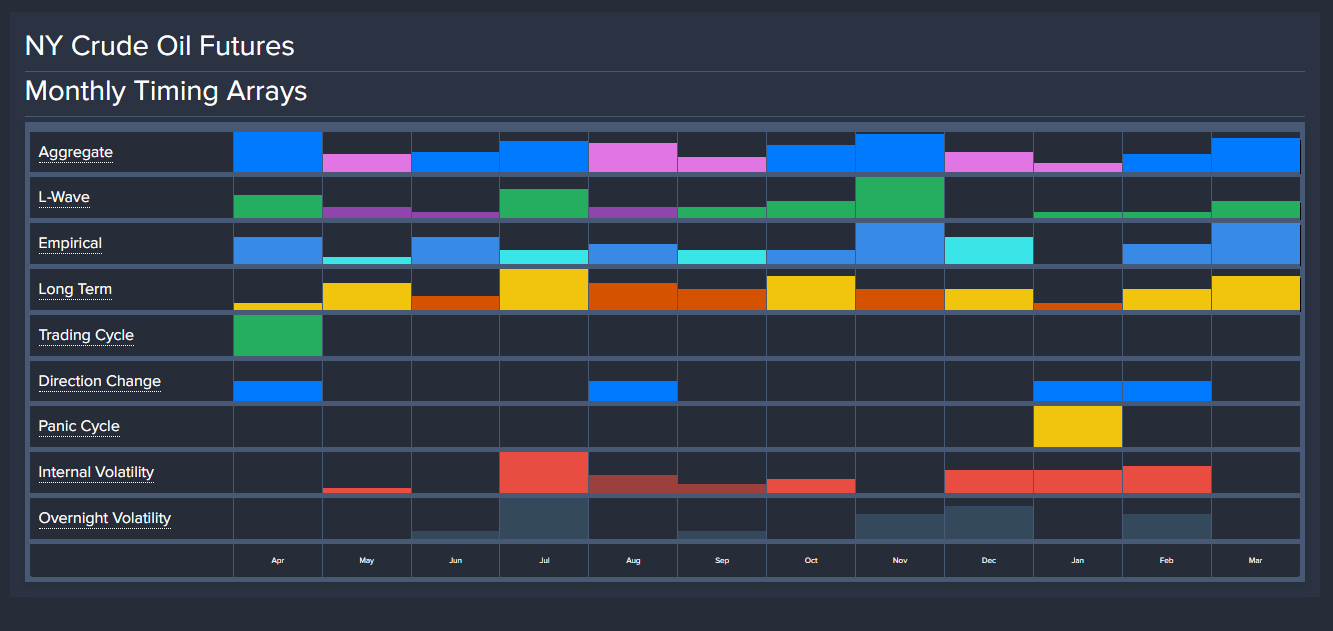Click the Direction Change label
This screenshot has height=631, width=1333.
[99, 381]
